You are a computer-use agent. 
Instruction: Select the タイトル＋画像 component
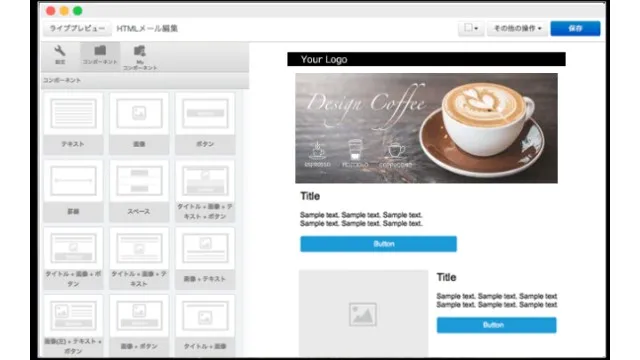205,325
